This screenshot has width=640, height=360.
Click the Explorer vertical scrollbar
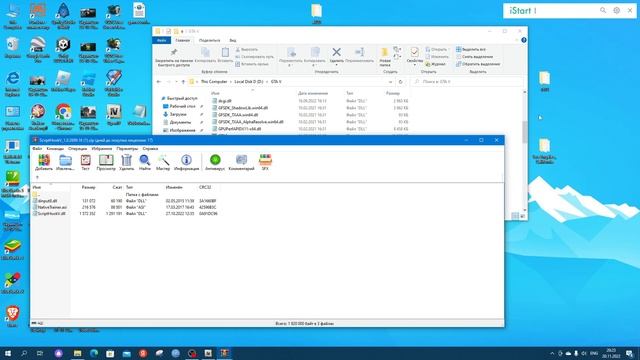click(525, 131)
